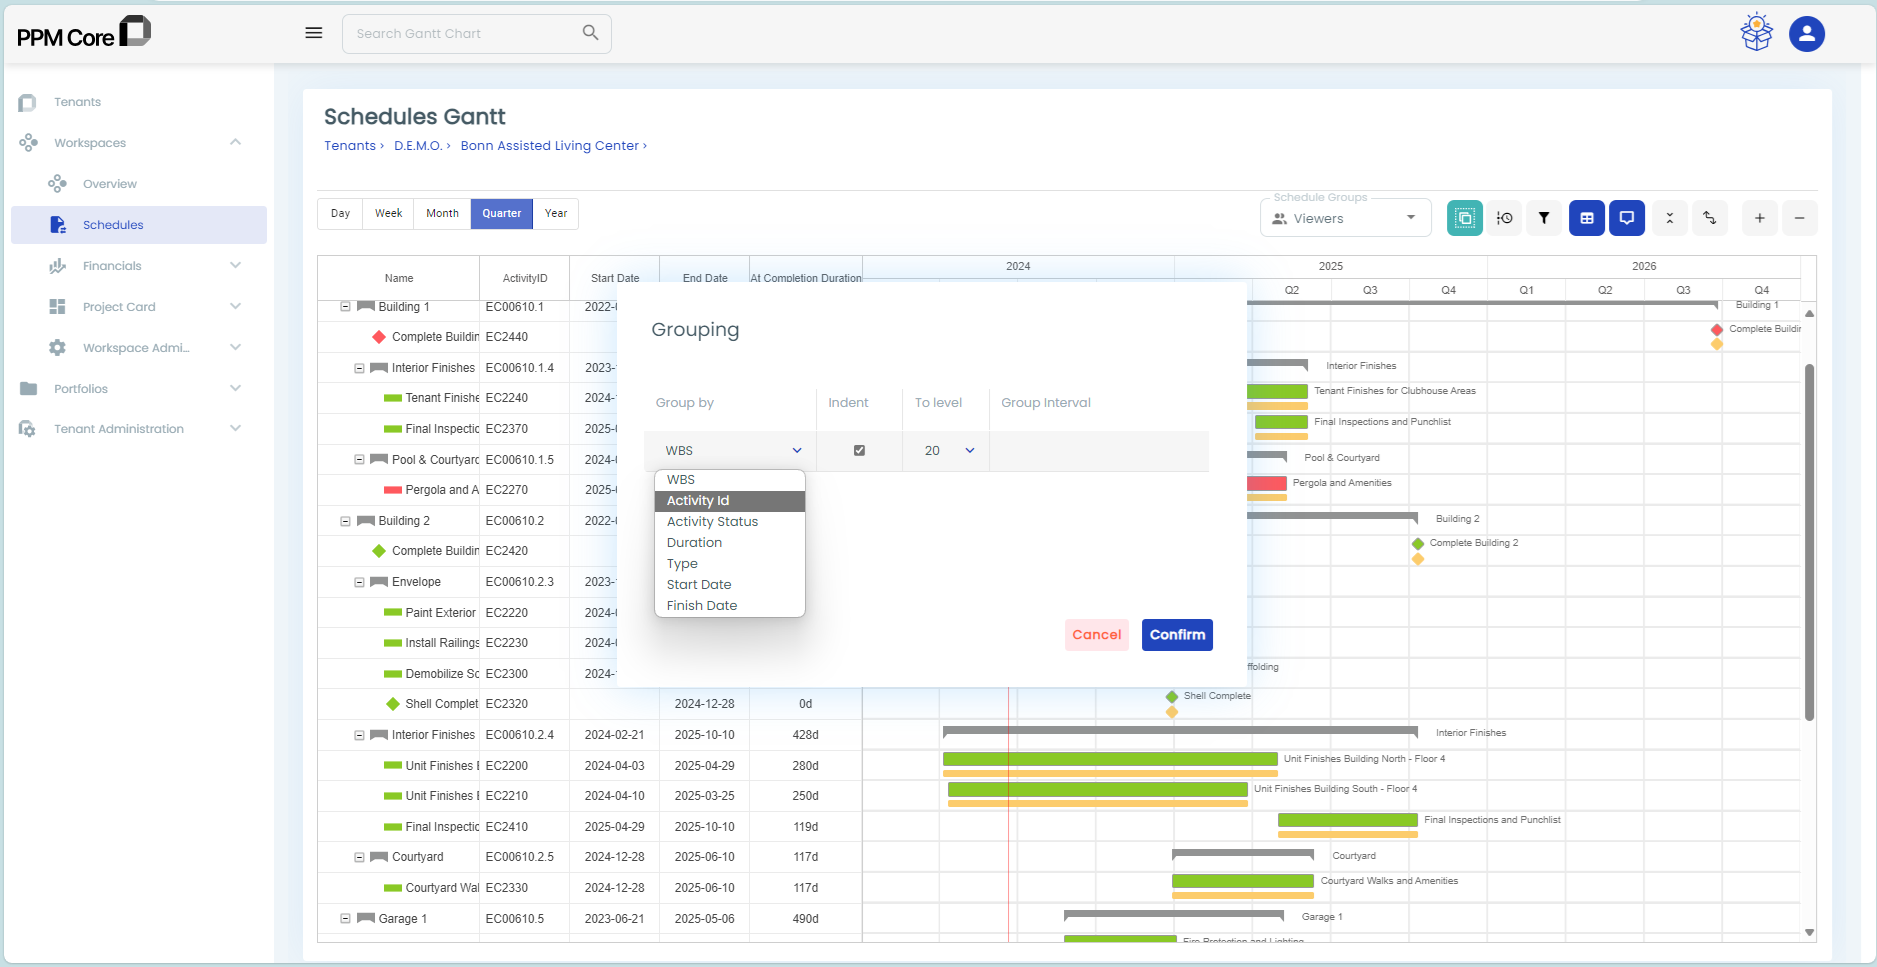Switch to the Quarter view tab

point(501,213)
